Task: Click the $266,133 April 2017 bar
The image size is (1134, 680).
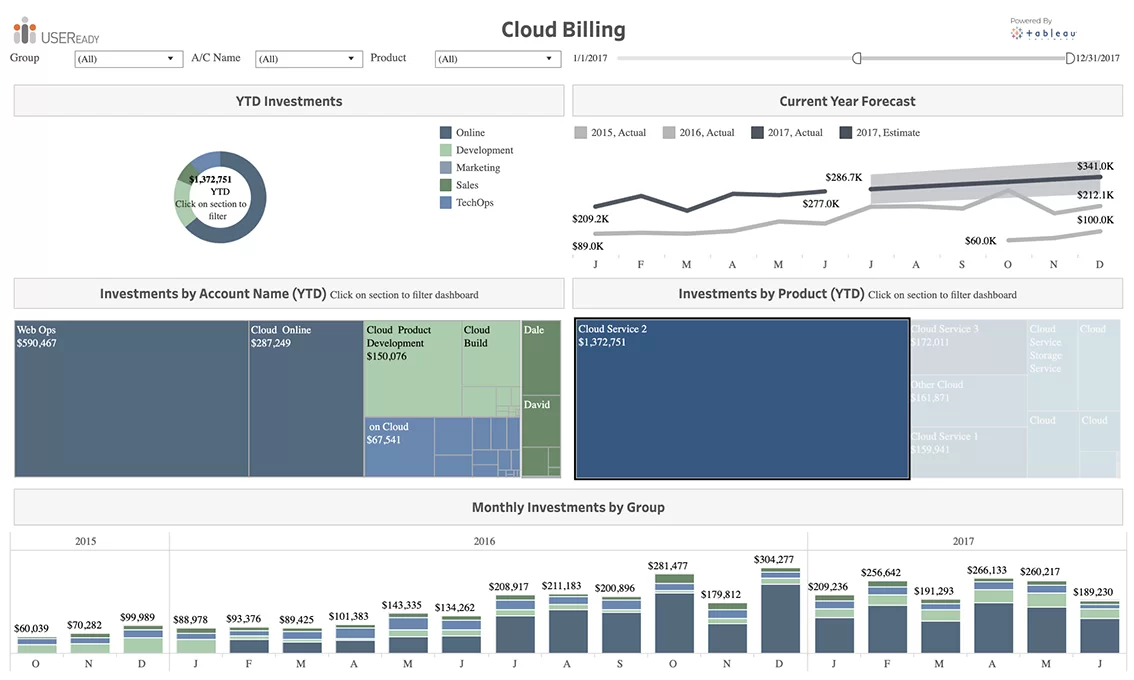Action: [994, 616]
